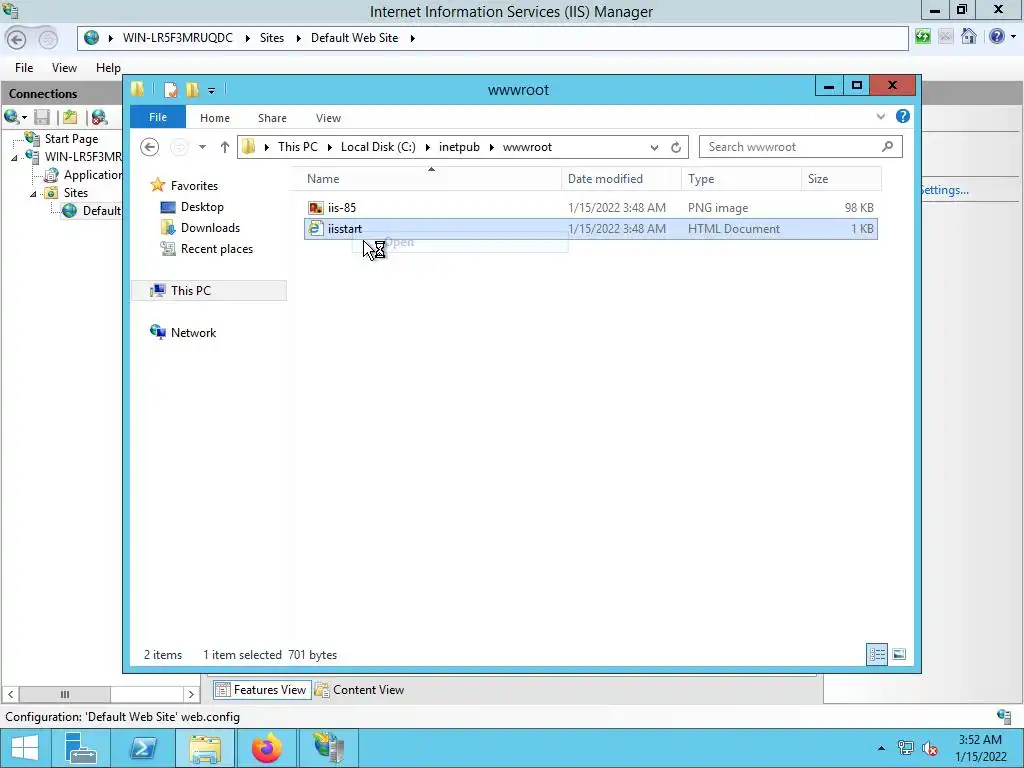Click New Folder icon in Explorer title bar
The width and height of the screenshot is (1024, 768).
pyautogui.click(x=192, y=89)
